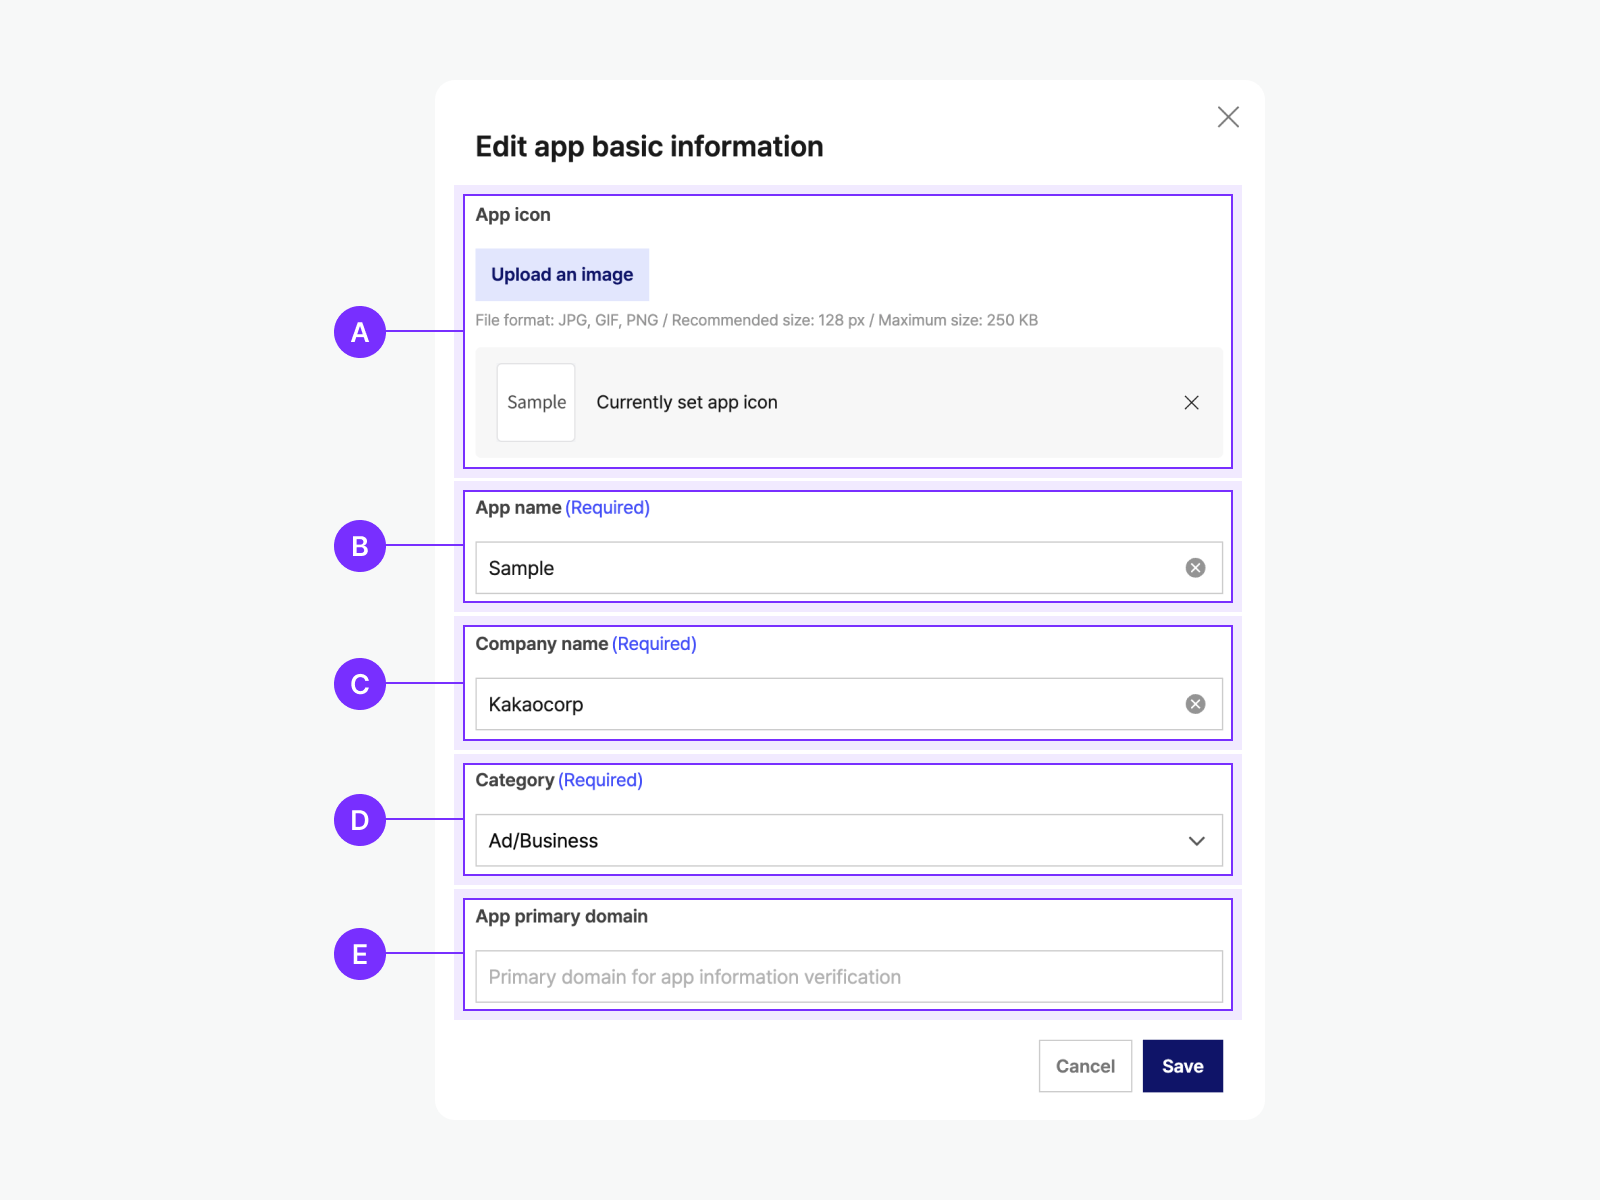Focus the App name input containing Sample

(820, 568)
